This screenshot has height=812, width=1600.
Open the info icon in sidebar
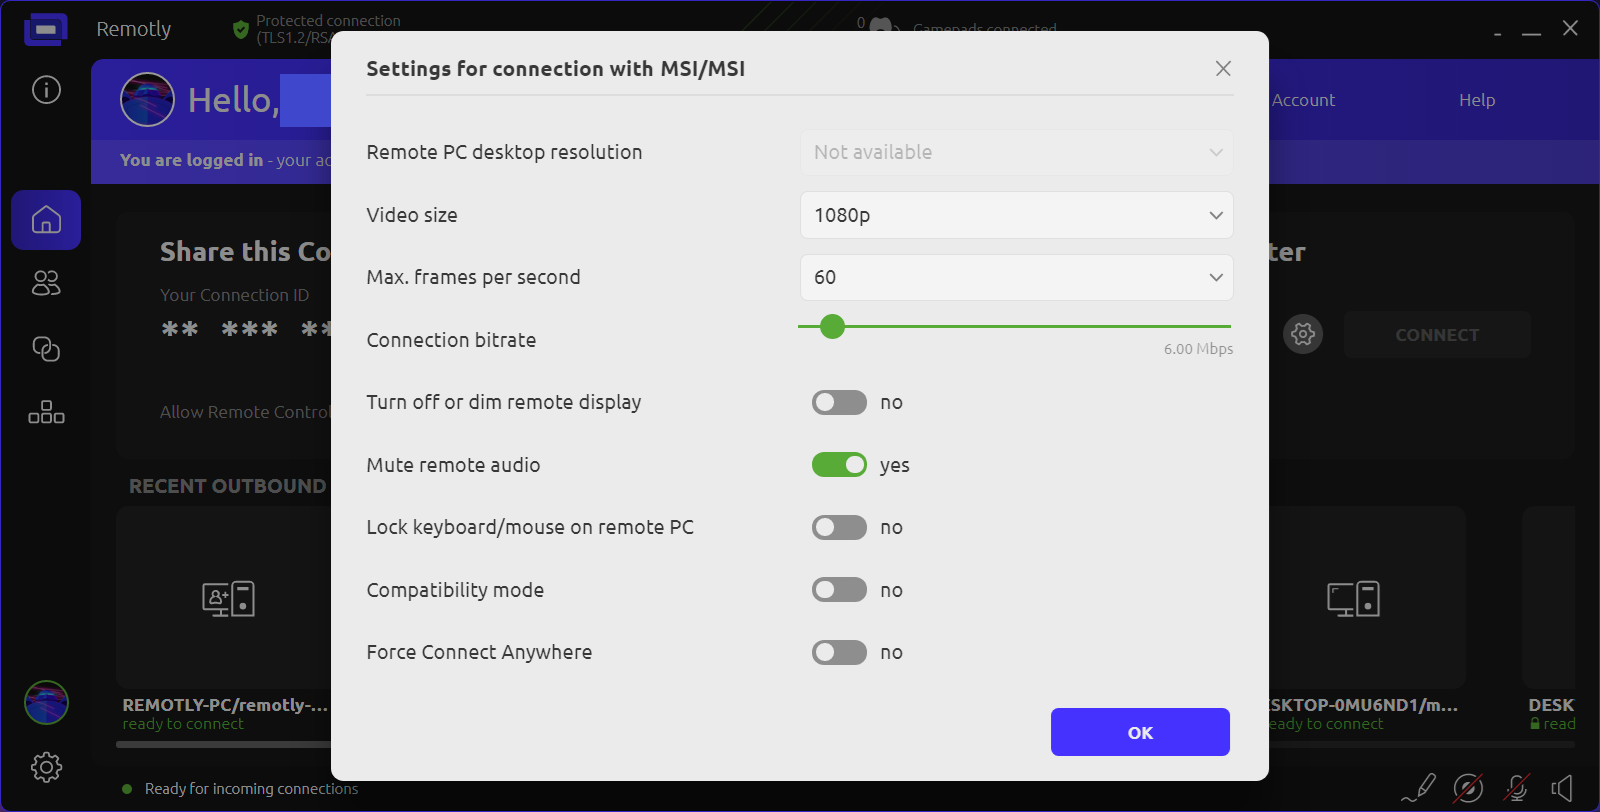point(46,90)
